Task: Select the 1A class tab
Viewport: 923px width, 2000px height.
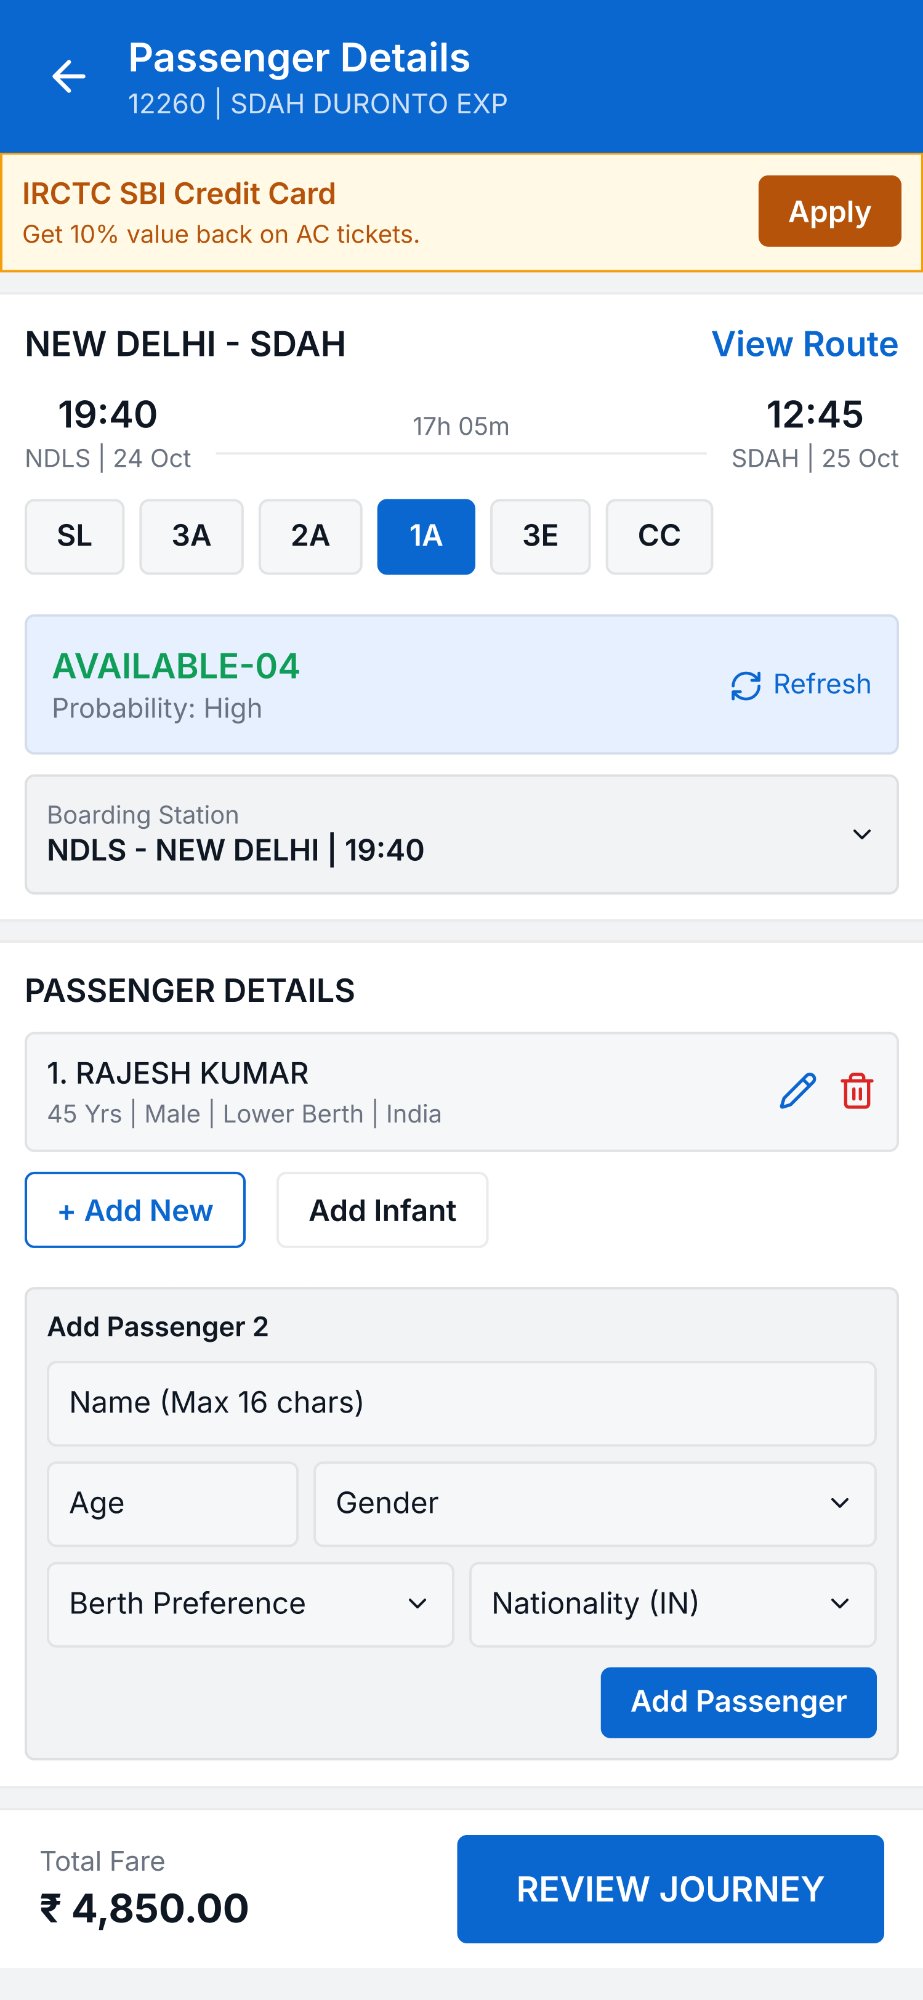Action: (x=426, y=536)
